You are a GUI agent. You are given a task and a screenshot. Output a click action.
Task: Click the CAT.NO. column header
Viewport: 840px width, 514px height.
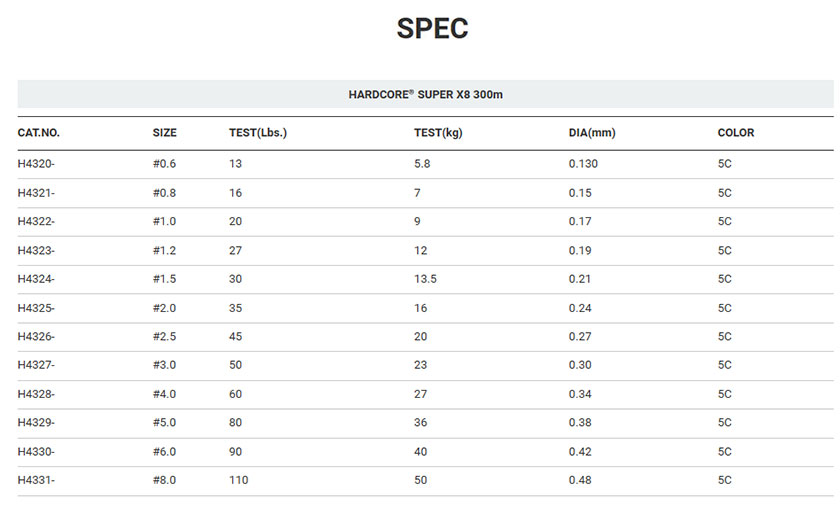(39, 133)
